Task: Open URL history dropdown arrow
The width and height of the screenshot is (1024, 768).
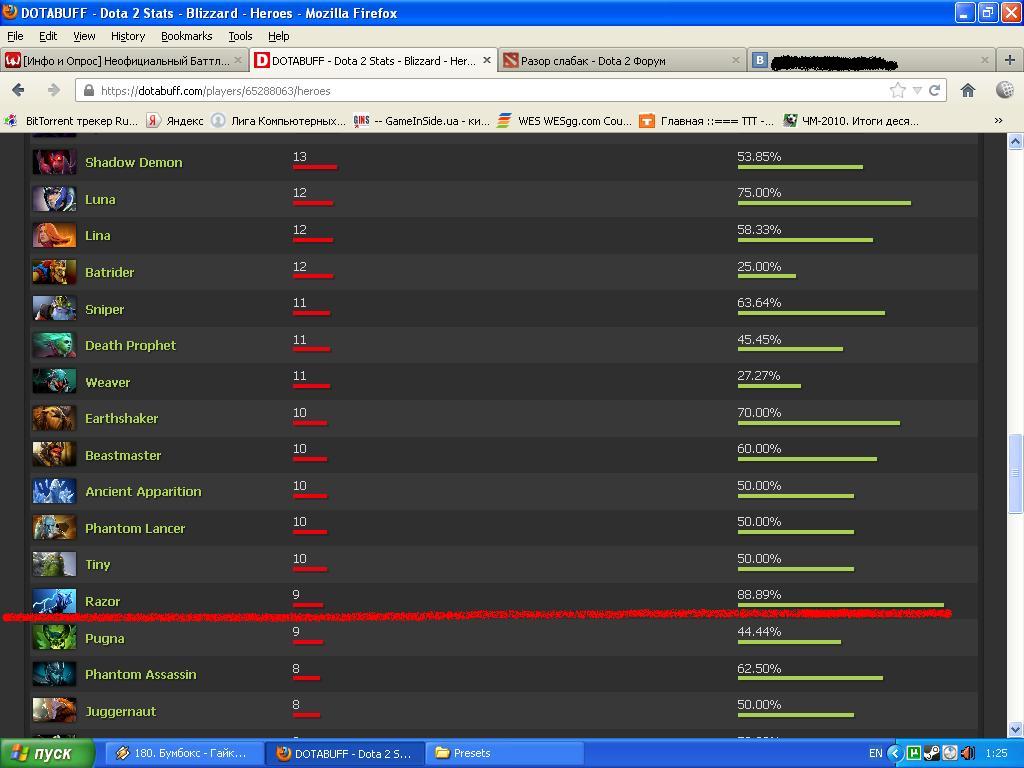Action: pos(918,91)
